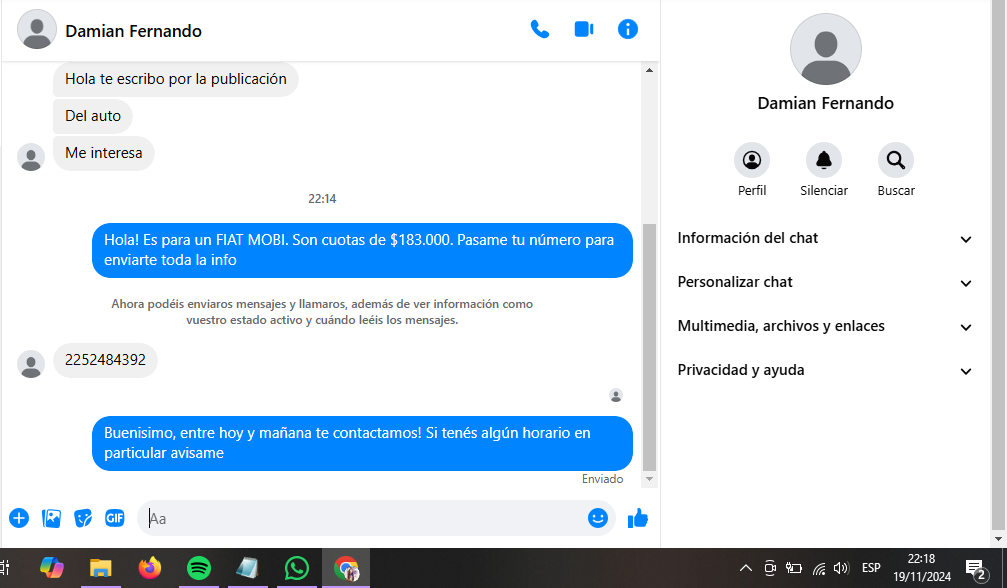1007x588 pixels.
Task: Start a video call from chat header
Action: (x=584, y=30)
